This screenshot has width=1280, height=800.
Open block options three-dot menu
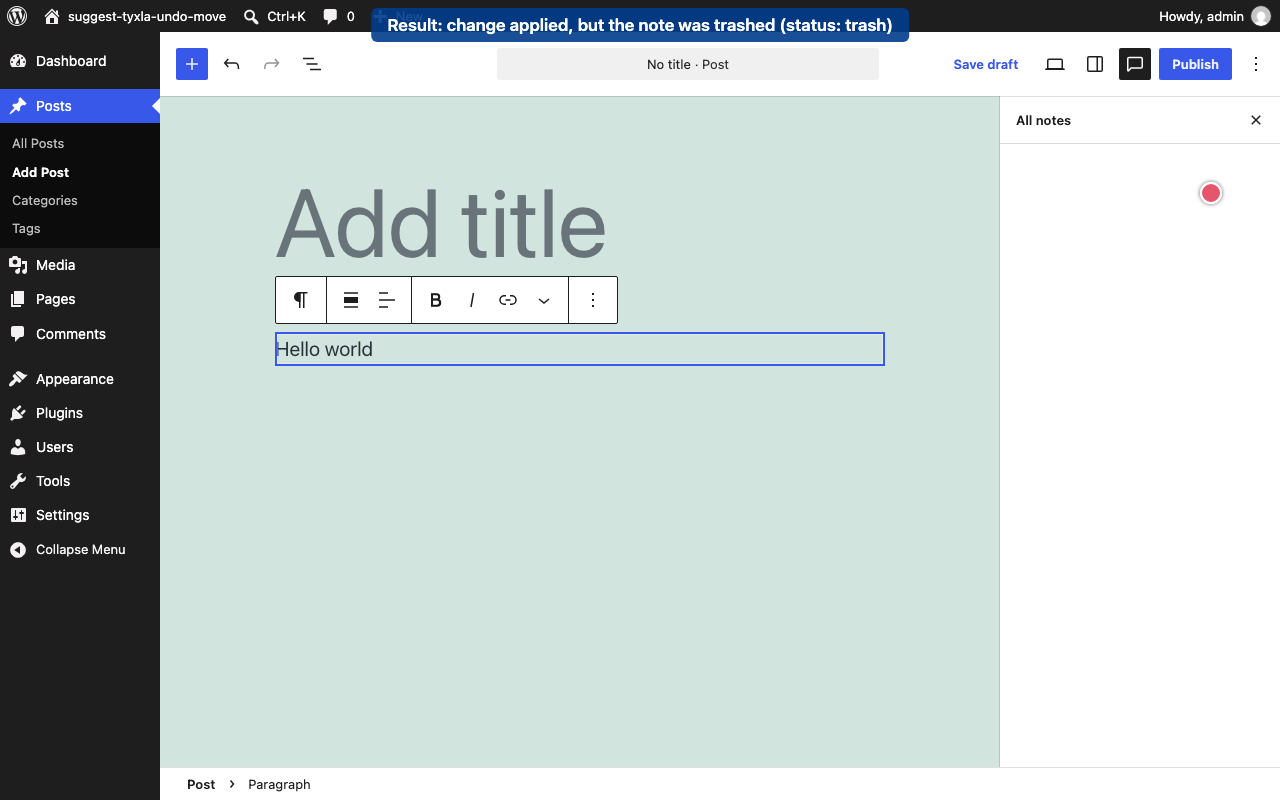pyautogui.click(x=593, y=300)
